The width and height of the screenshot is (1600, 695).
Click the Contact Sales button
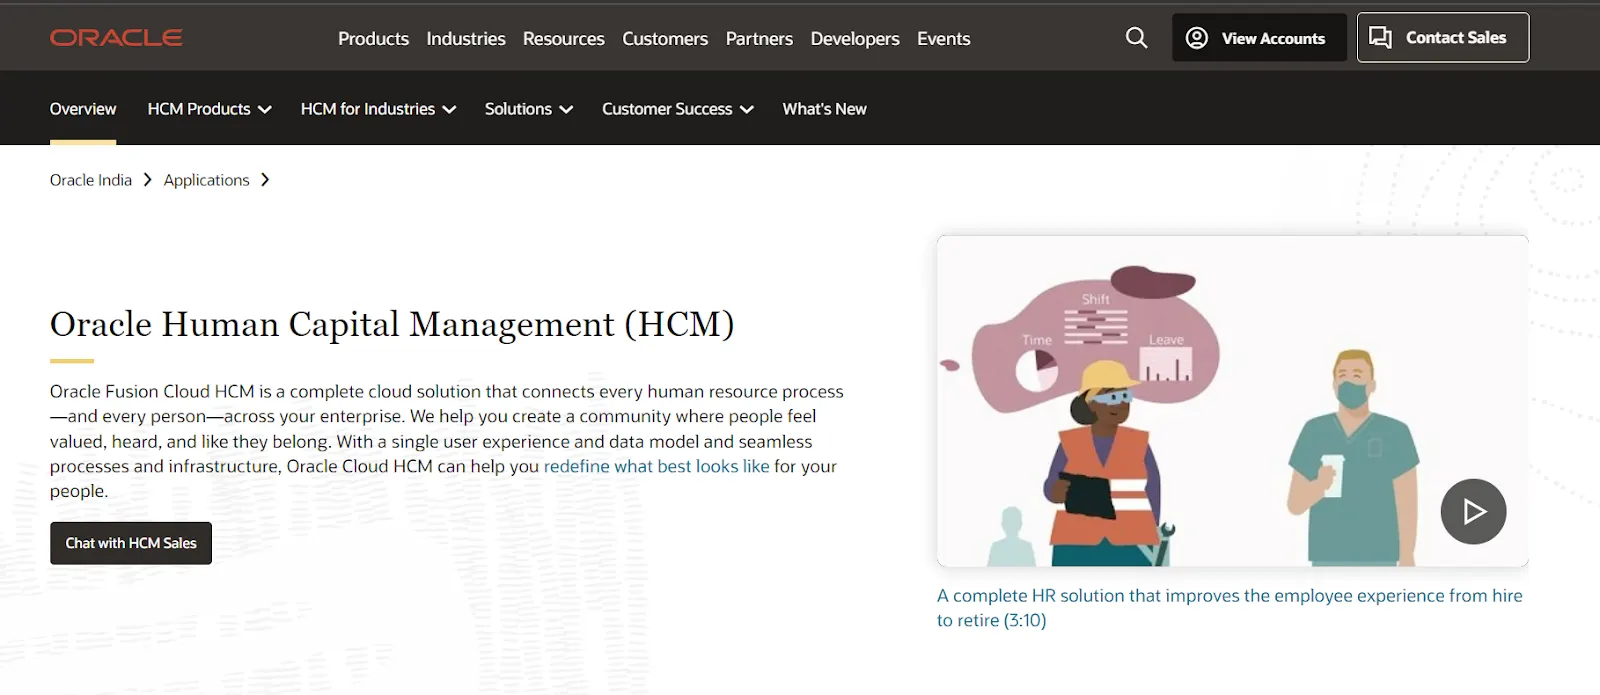click(x=1443, y=38)
